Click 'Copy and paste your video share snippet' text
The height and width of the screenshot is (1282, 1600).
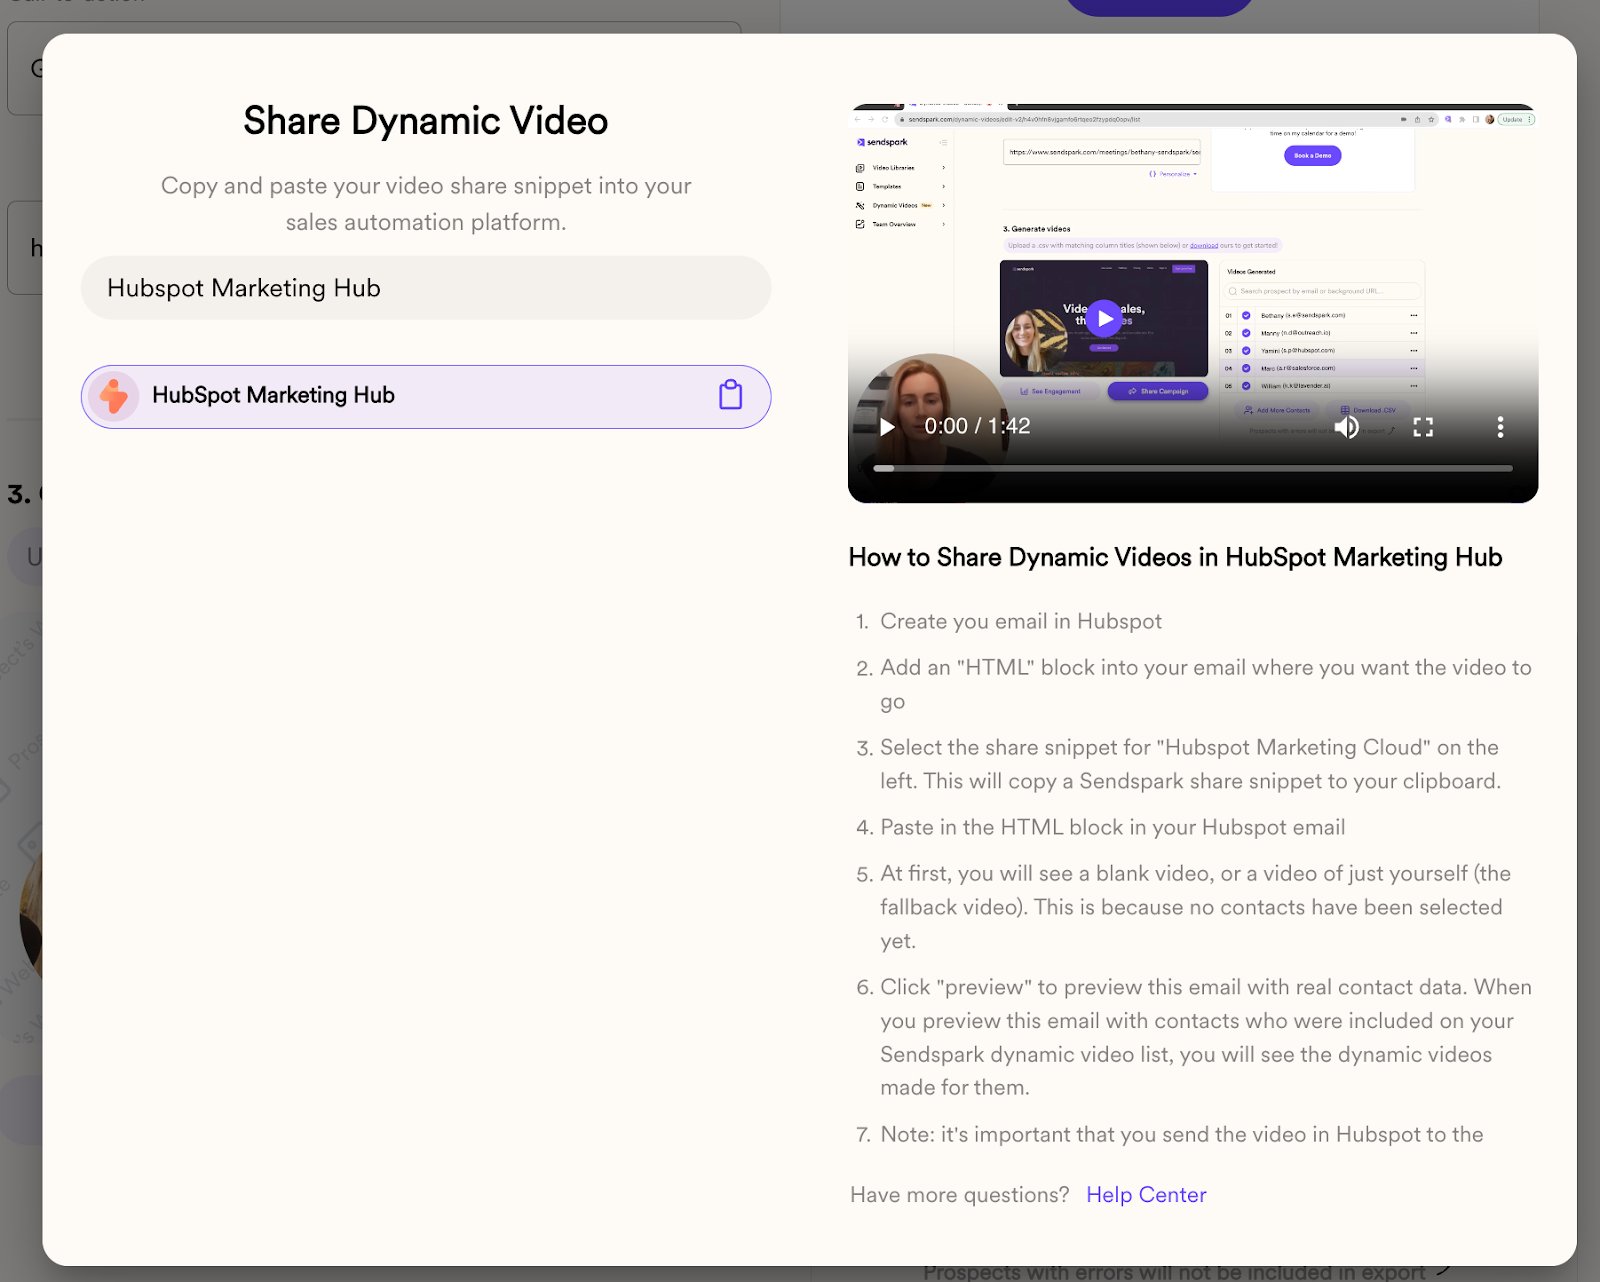[426, 204]
